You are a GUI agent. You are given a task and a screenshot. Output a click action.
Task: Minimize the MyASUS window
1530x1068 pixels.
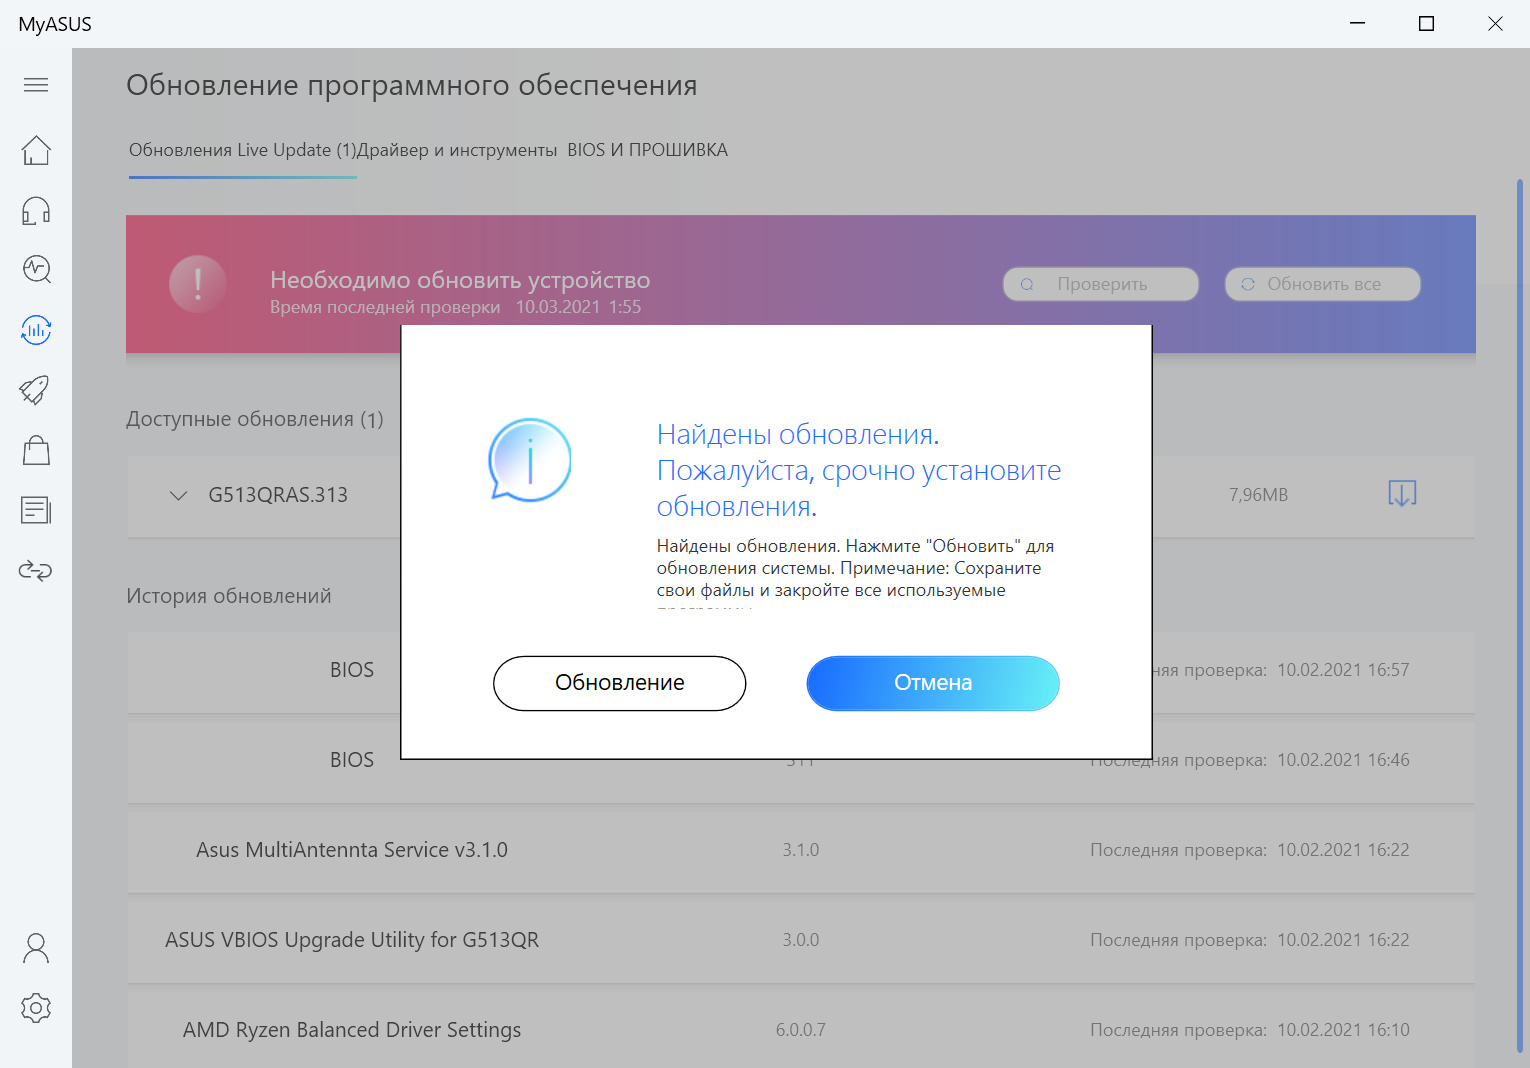tap(1357, 23)
